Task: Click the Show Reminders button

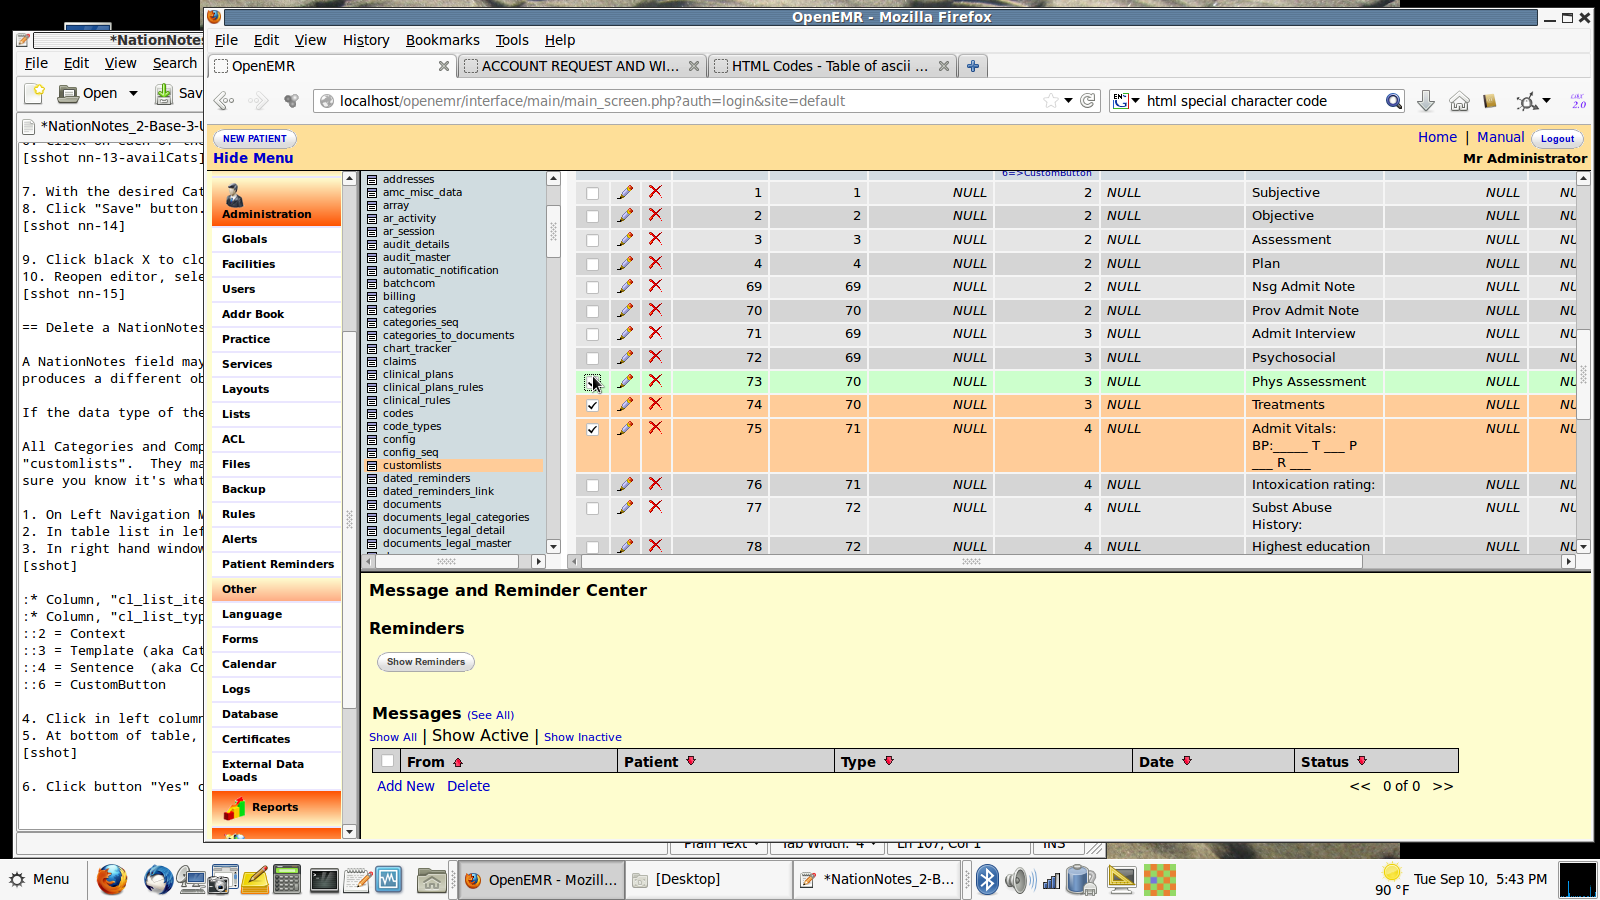Action: click(426, 662)
